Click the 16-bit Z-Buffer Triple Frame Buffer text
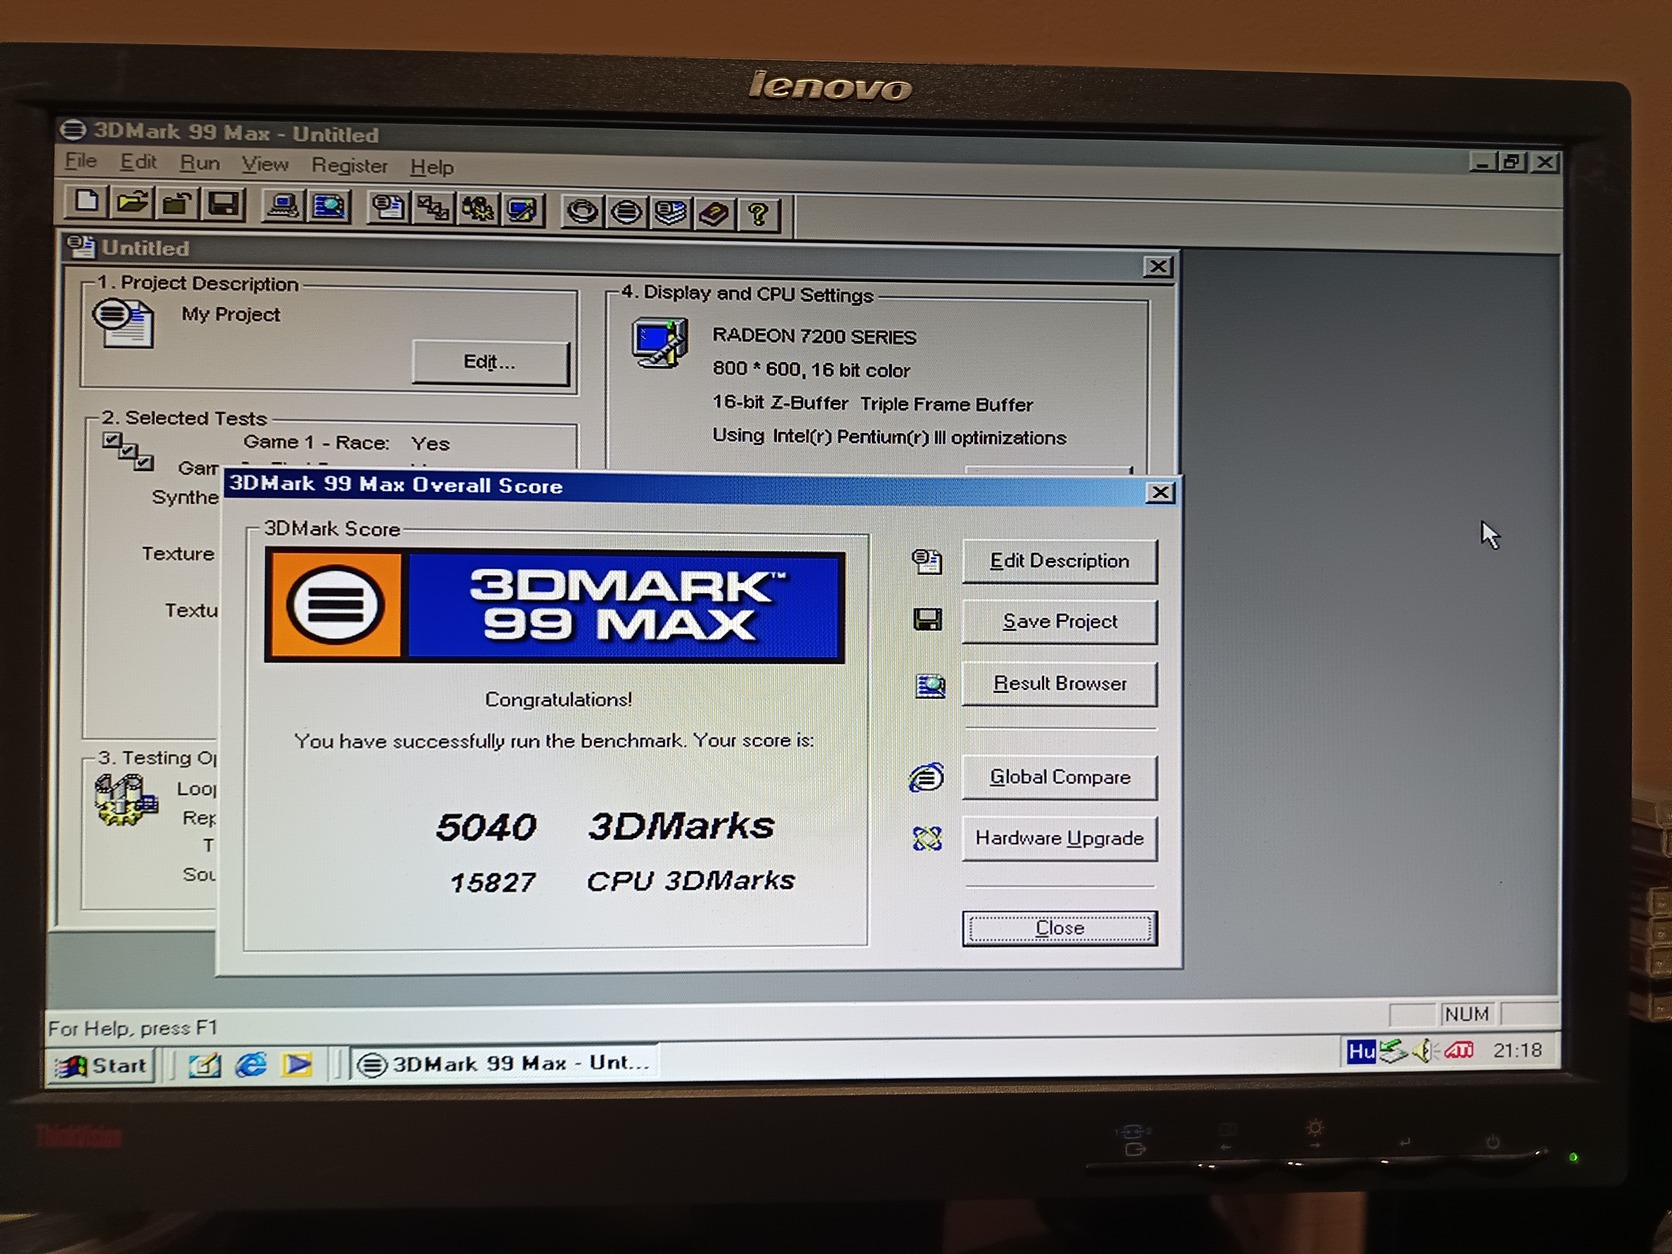Viewport: 1672px width, 1254px height. [872, 403]
